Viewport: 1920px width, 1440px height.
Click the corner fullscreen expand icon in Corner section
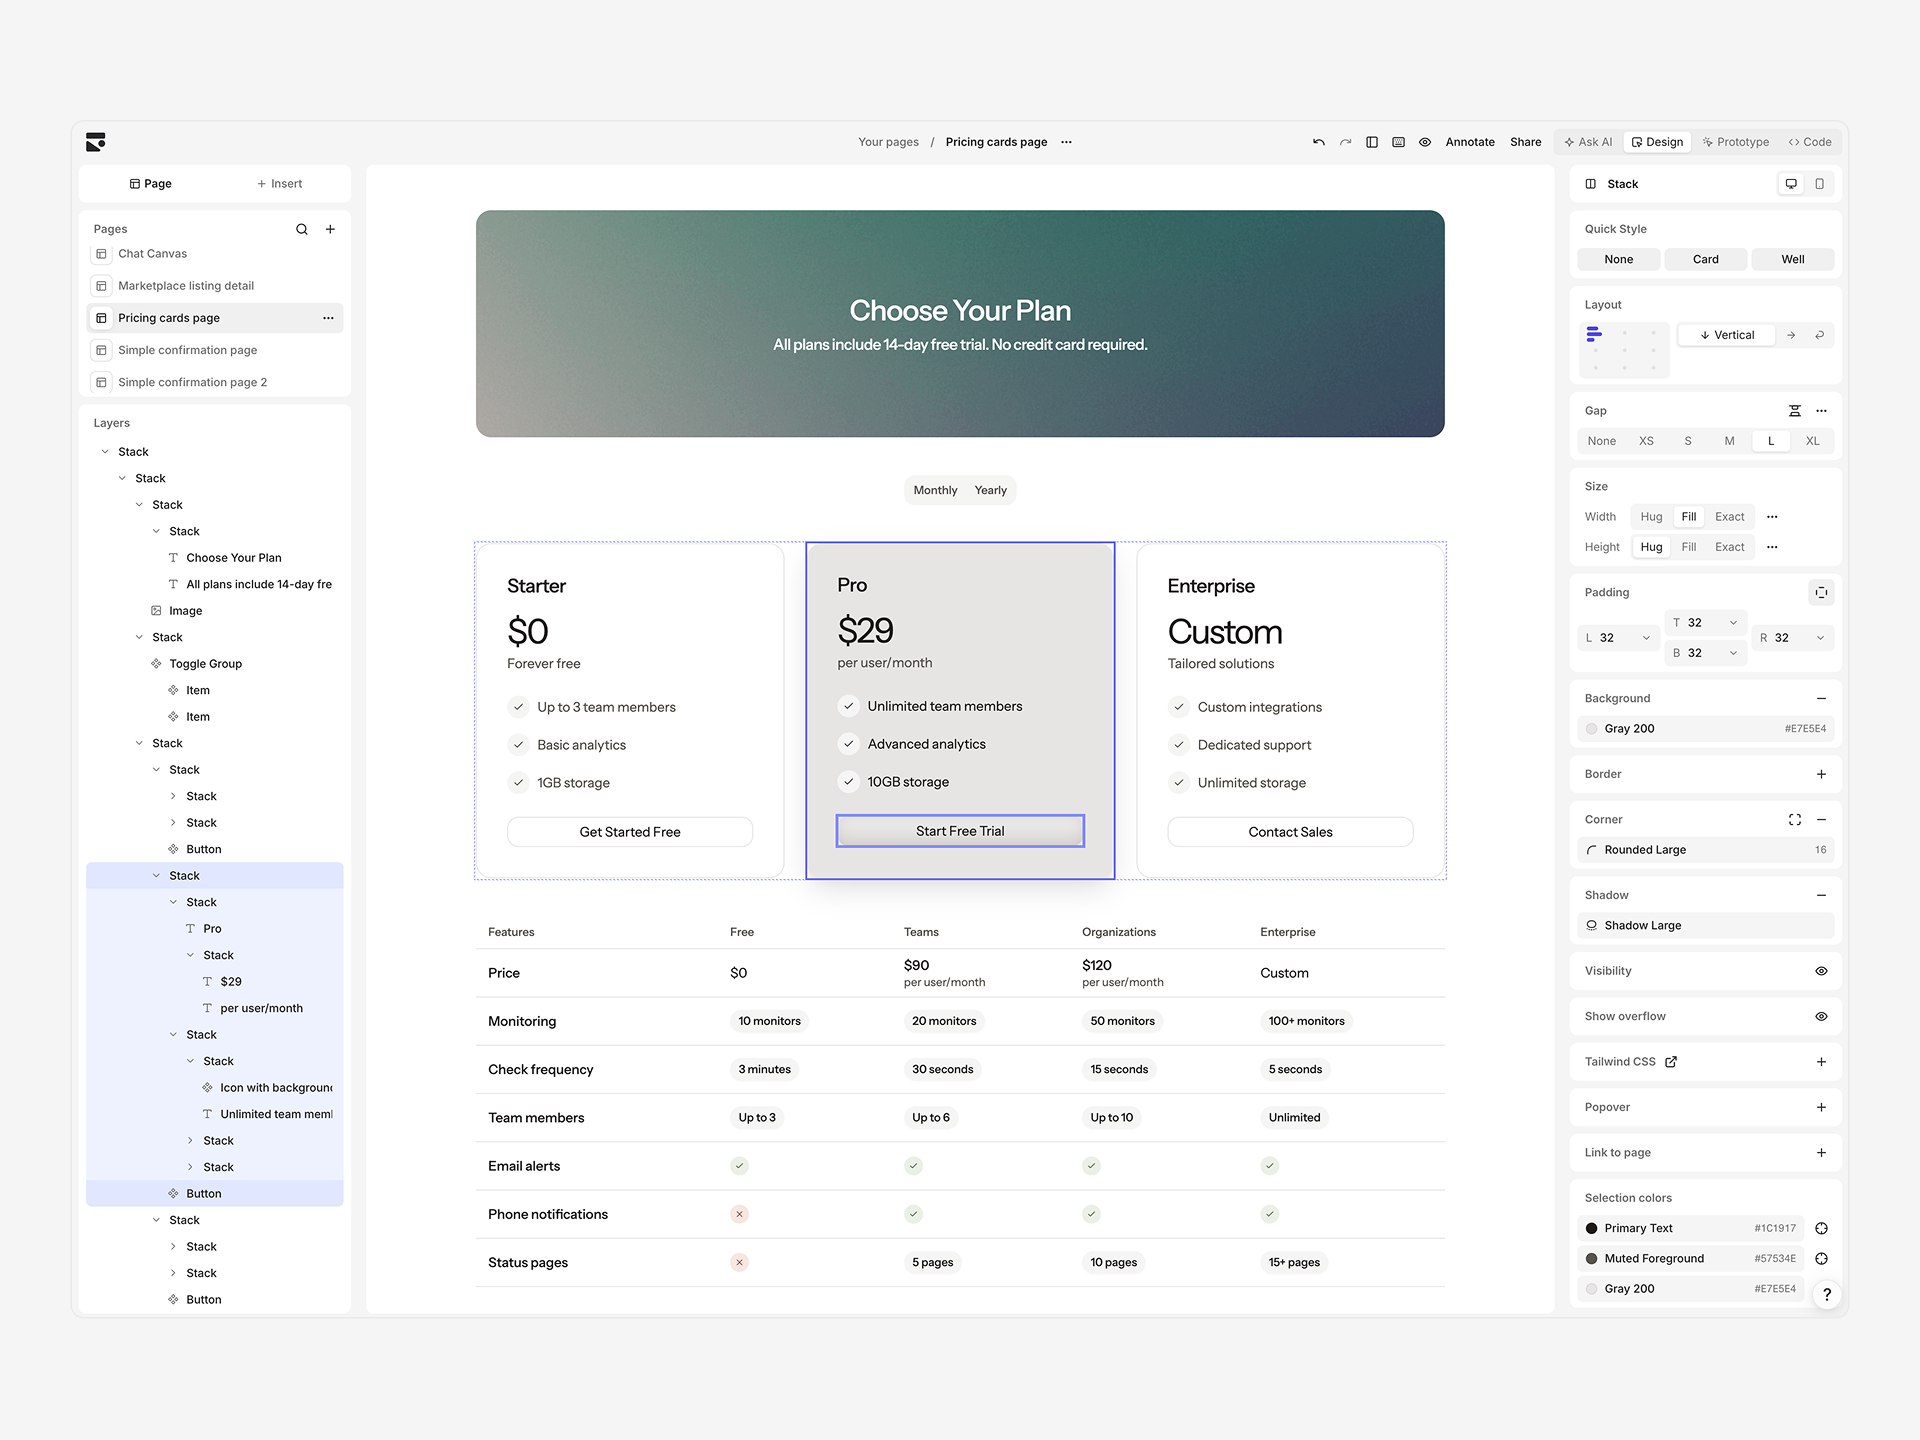[x=1795, y=819]
